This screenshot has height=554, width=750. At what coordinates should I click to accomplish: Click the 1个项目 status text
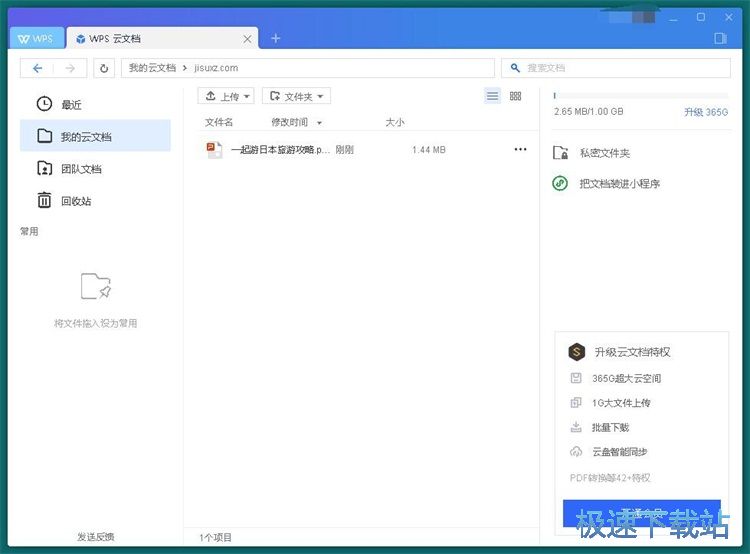point(216,537)
